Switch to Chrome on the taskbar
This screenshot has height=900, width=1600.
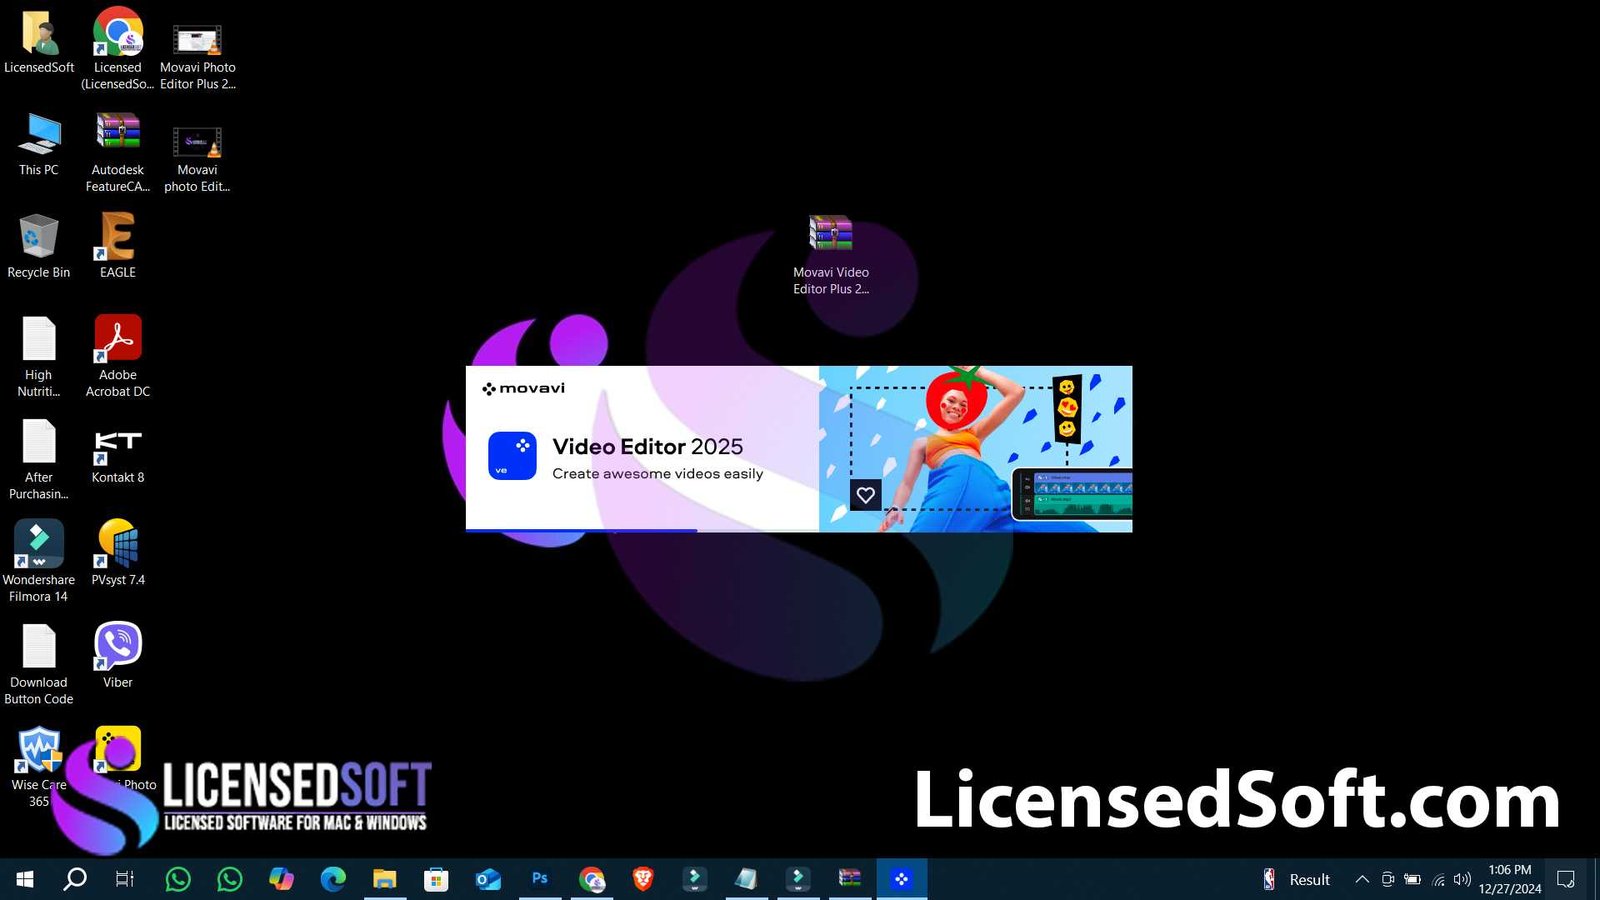coord(592,879)
